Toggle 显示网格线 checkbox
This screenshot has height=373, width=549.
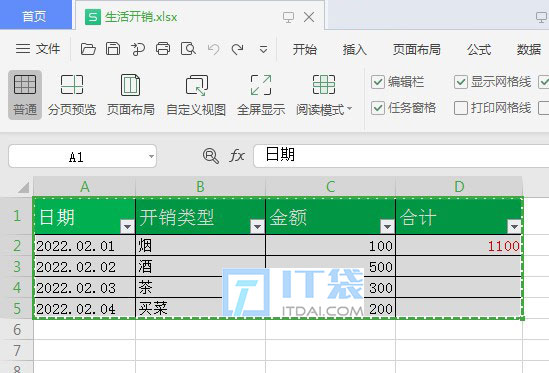pos(461,82)
